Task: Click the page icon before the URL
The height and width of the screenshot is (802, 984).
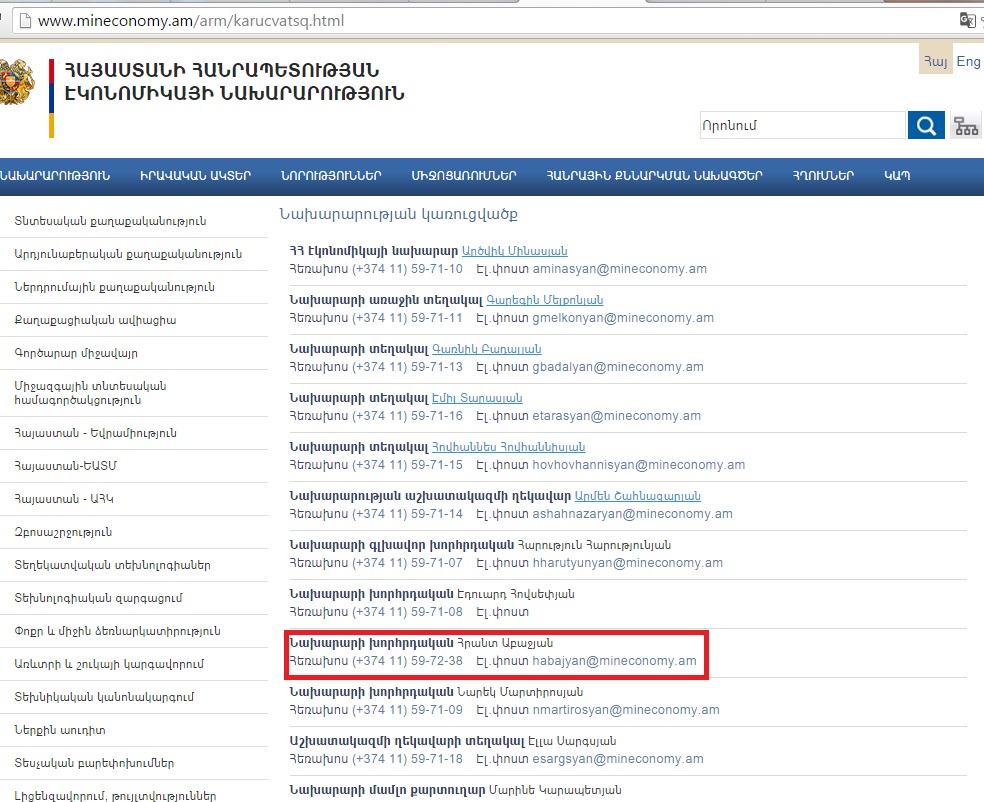Action: pyautogui.click(x=25, y=21)
